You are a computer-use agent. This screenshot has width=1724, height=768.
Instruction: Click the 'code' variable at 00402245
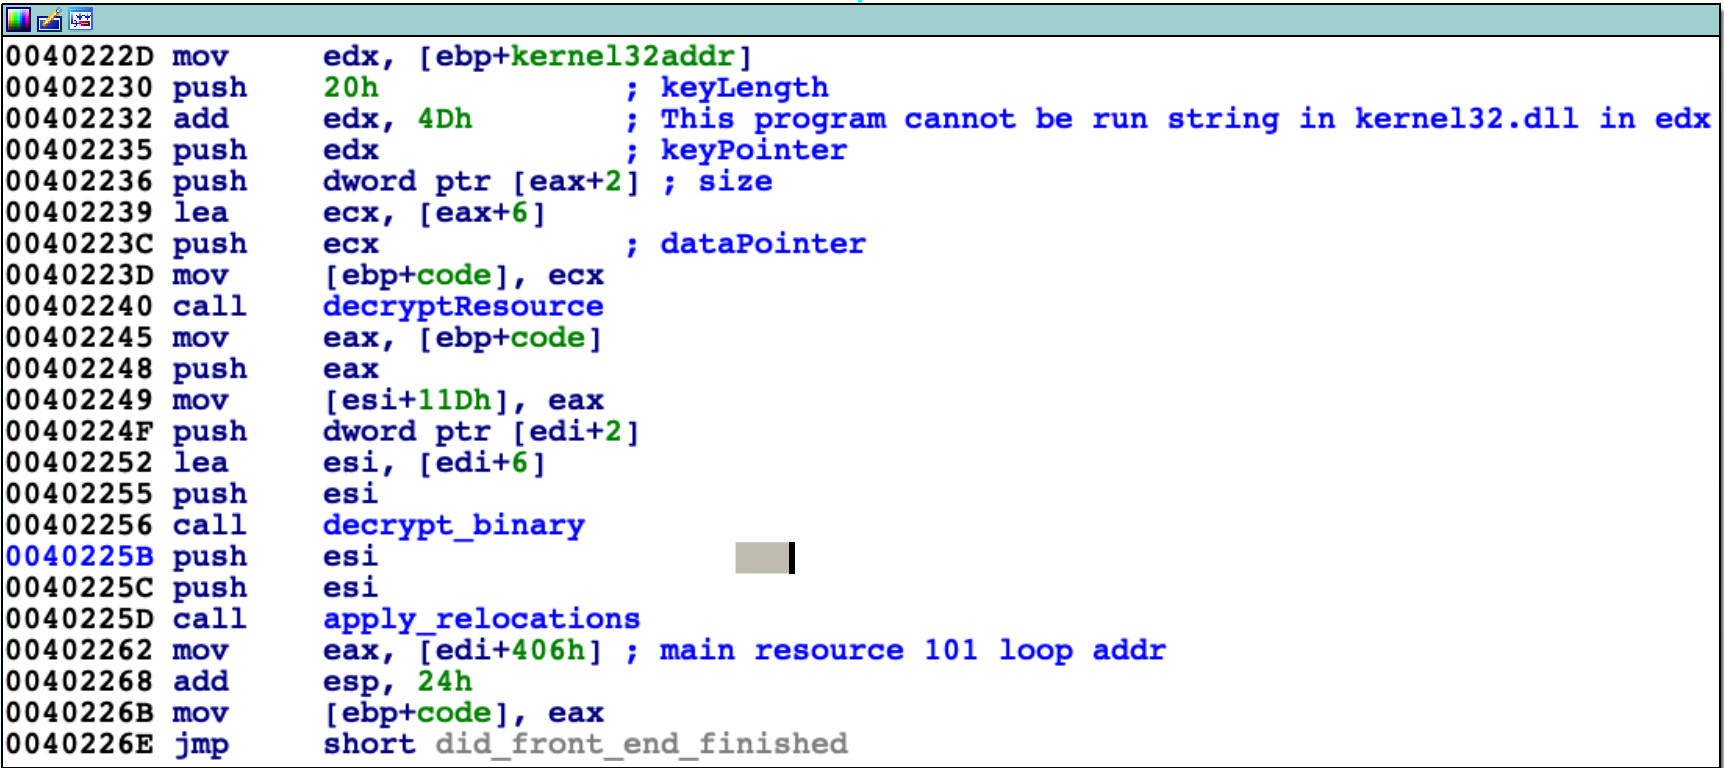click(548, 338)
